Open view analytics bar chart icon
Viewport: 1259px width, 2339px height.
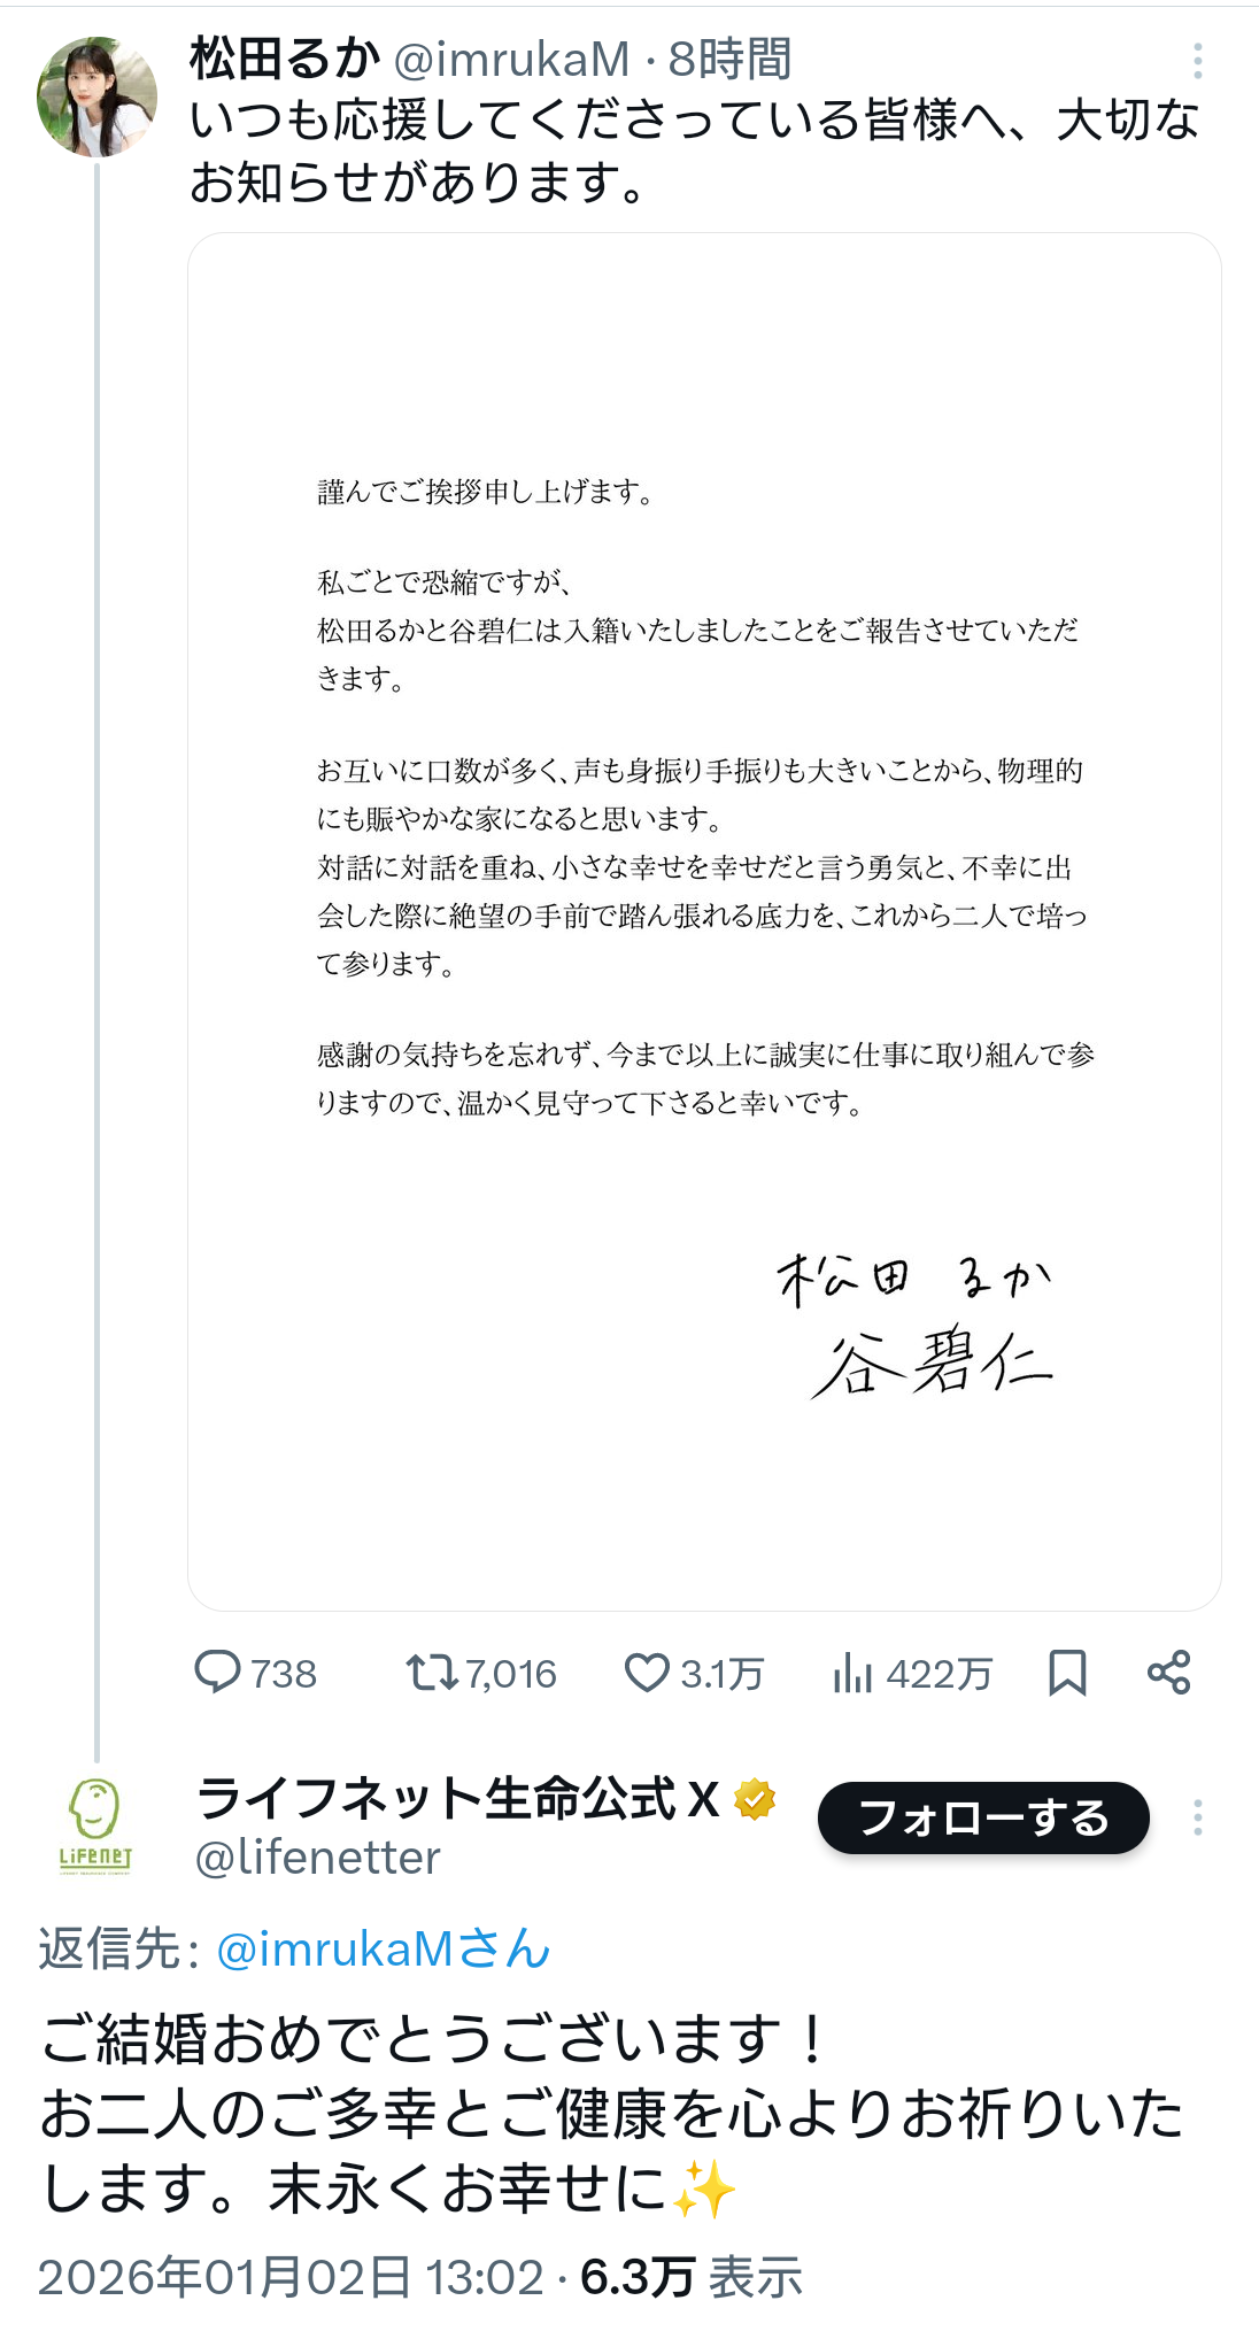click(x=852, y=1672)
